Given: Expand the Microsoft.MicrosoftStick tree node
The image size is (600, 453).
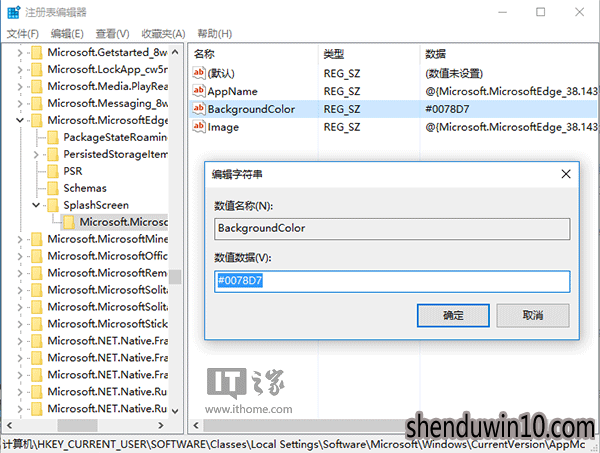Looking at the screenshot, I should click(20, 324).
